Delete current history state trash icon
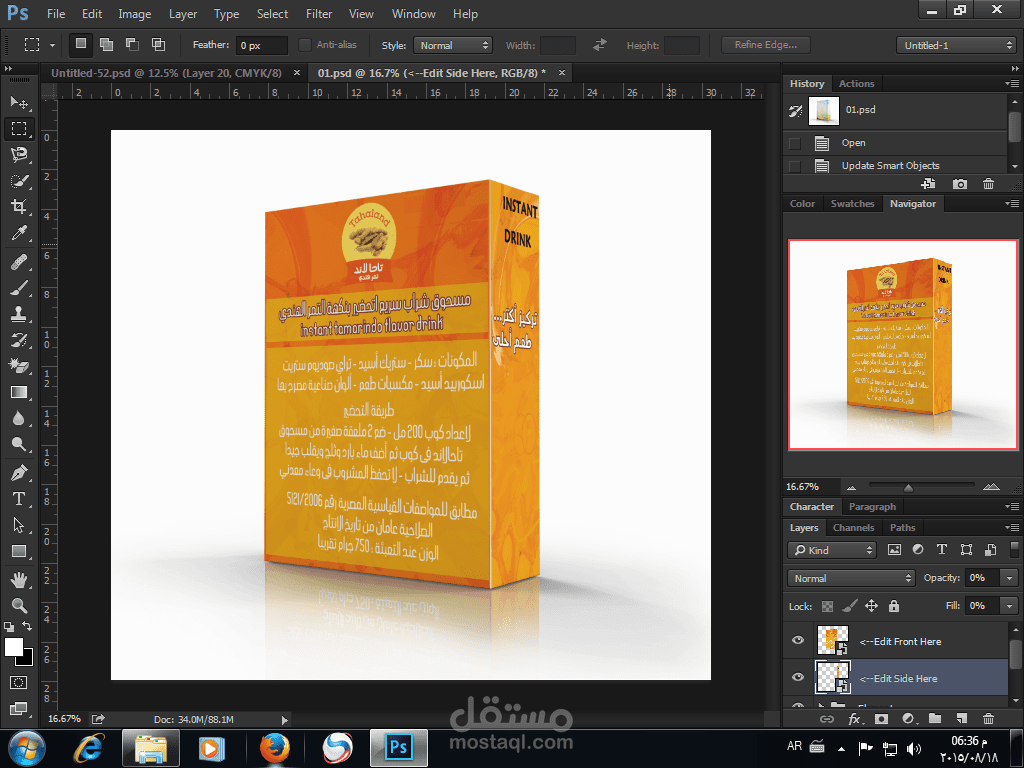The width and height of the screenshot is (1024, 768). [988, 184]
